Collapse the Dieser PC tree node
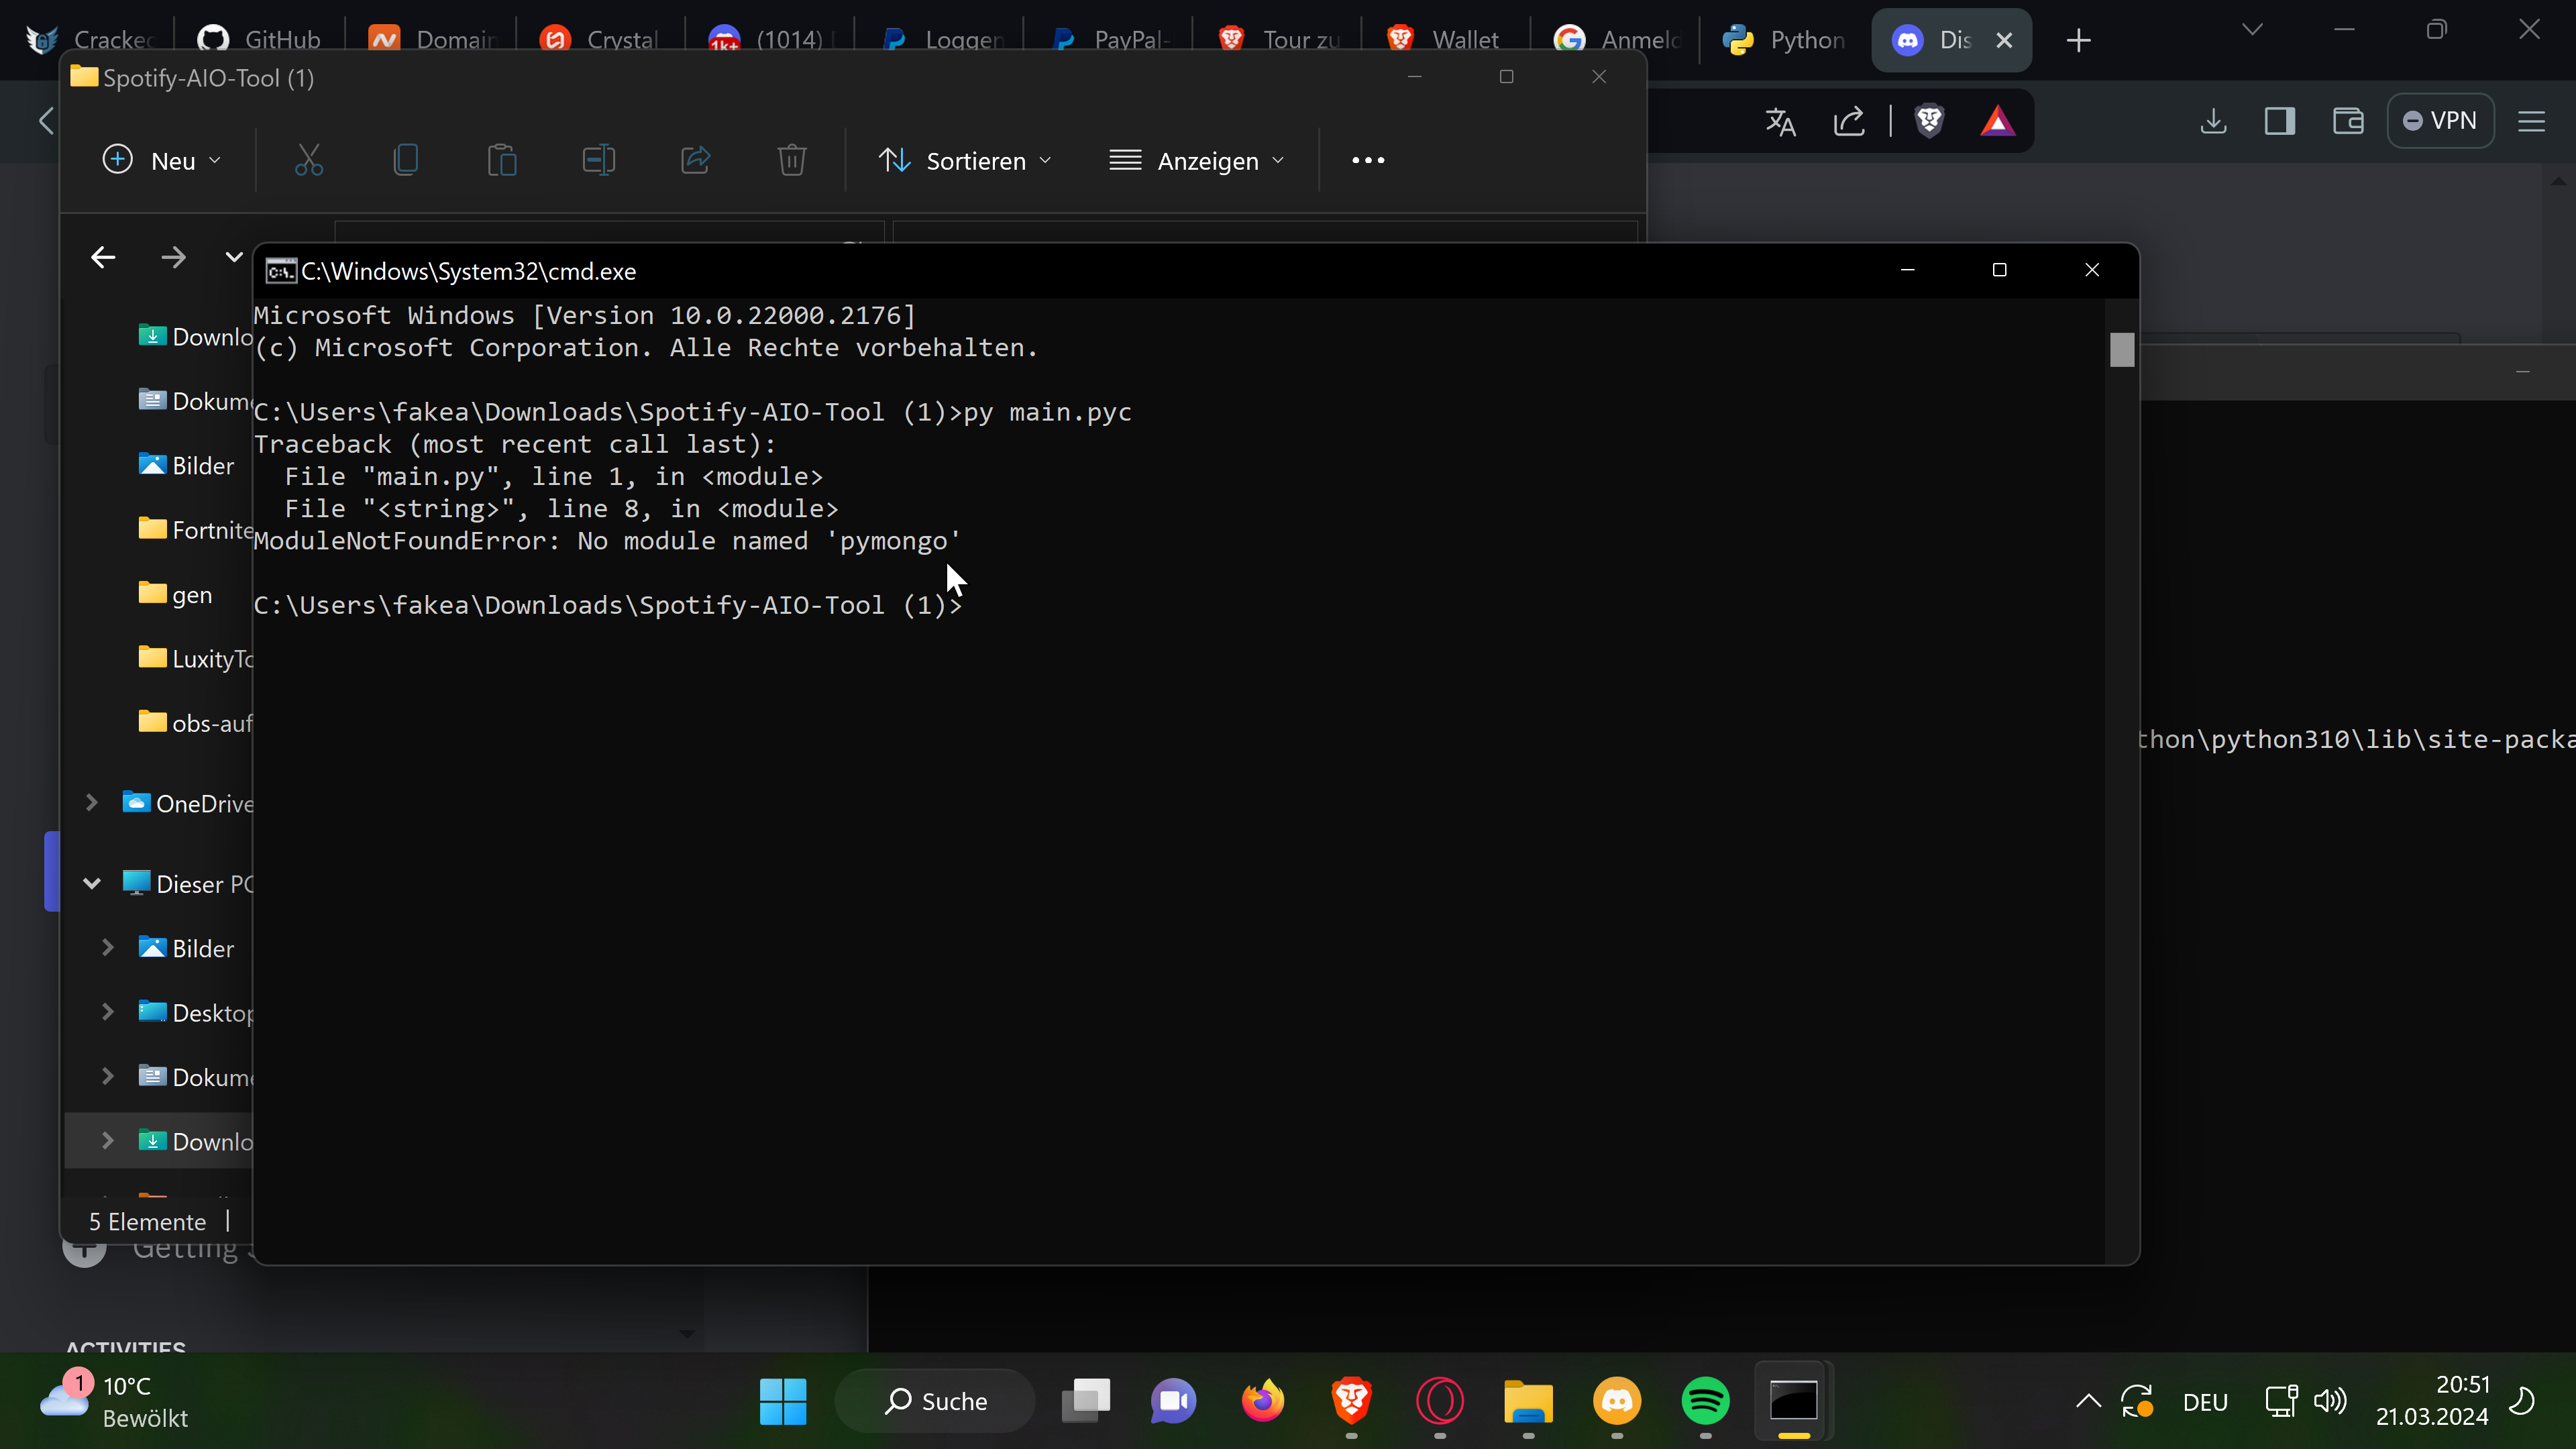Viewport: 2576px width, 1449px height. (91, 884)
